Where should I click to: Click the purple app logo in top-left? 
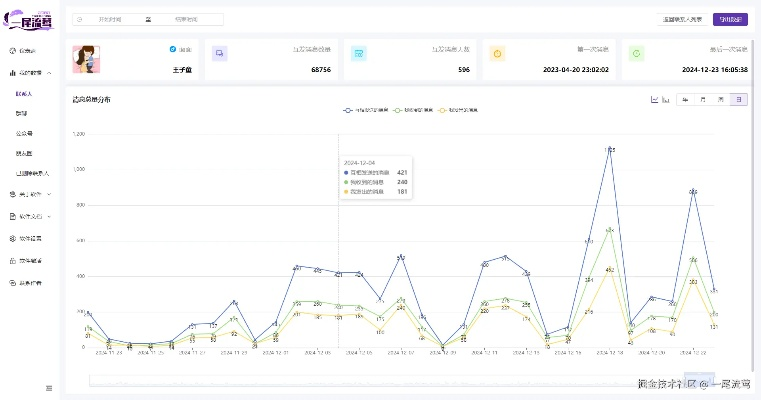[29, 20]
